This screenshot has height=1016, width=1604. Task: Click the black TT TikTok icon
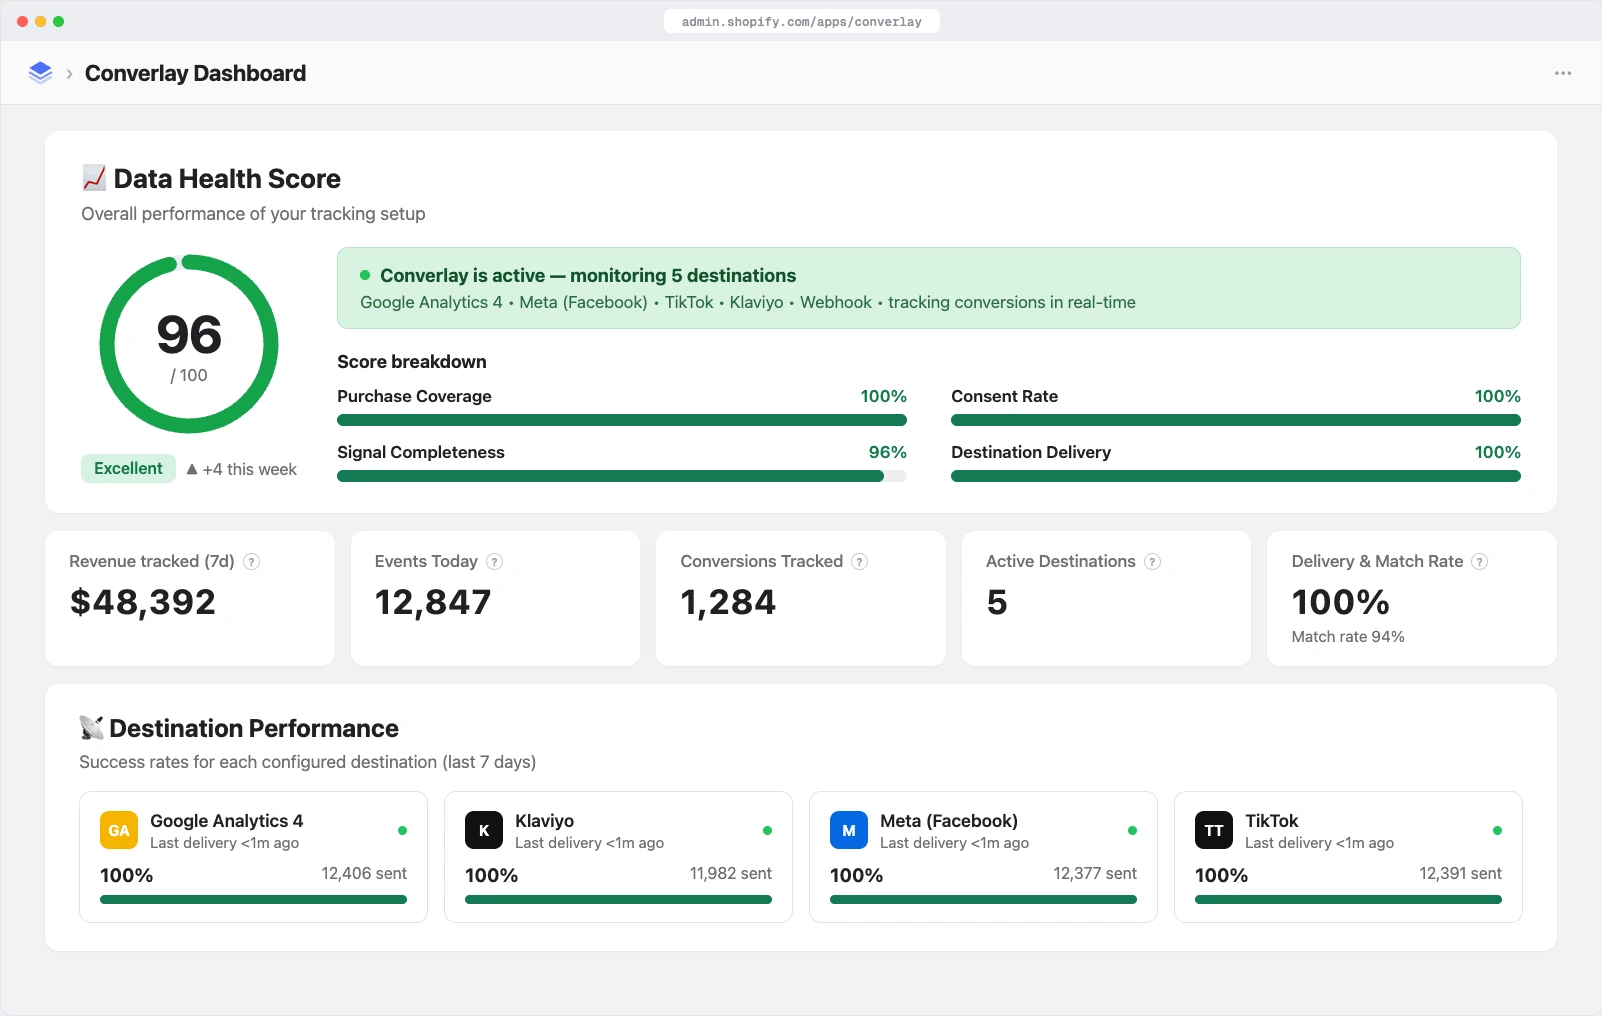click(x=1214, y=831)
